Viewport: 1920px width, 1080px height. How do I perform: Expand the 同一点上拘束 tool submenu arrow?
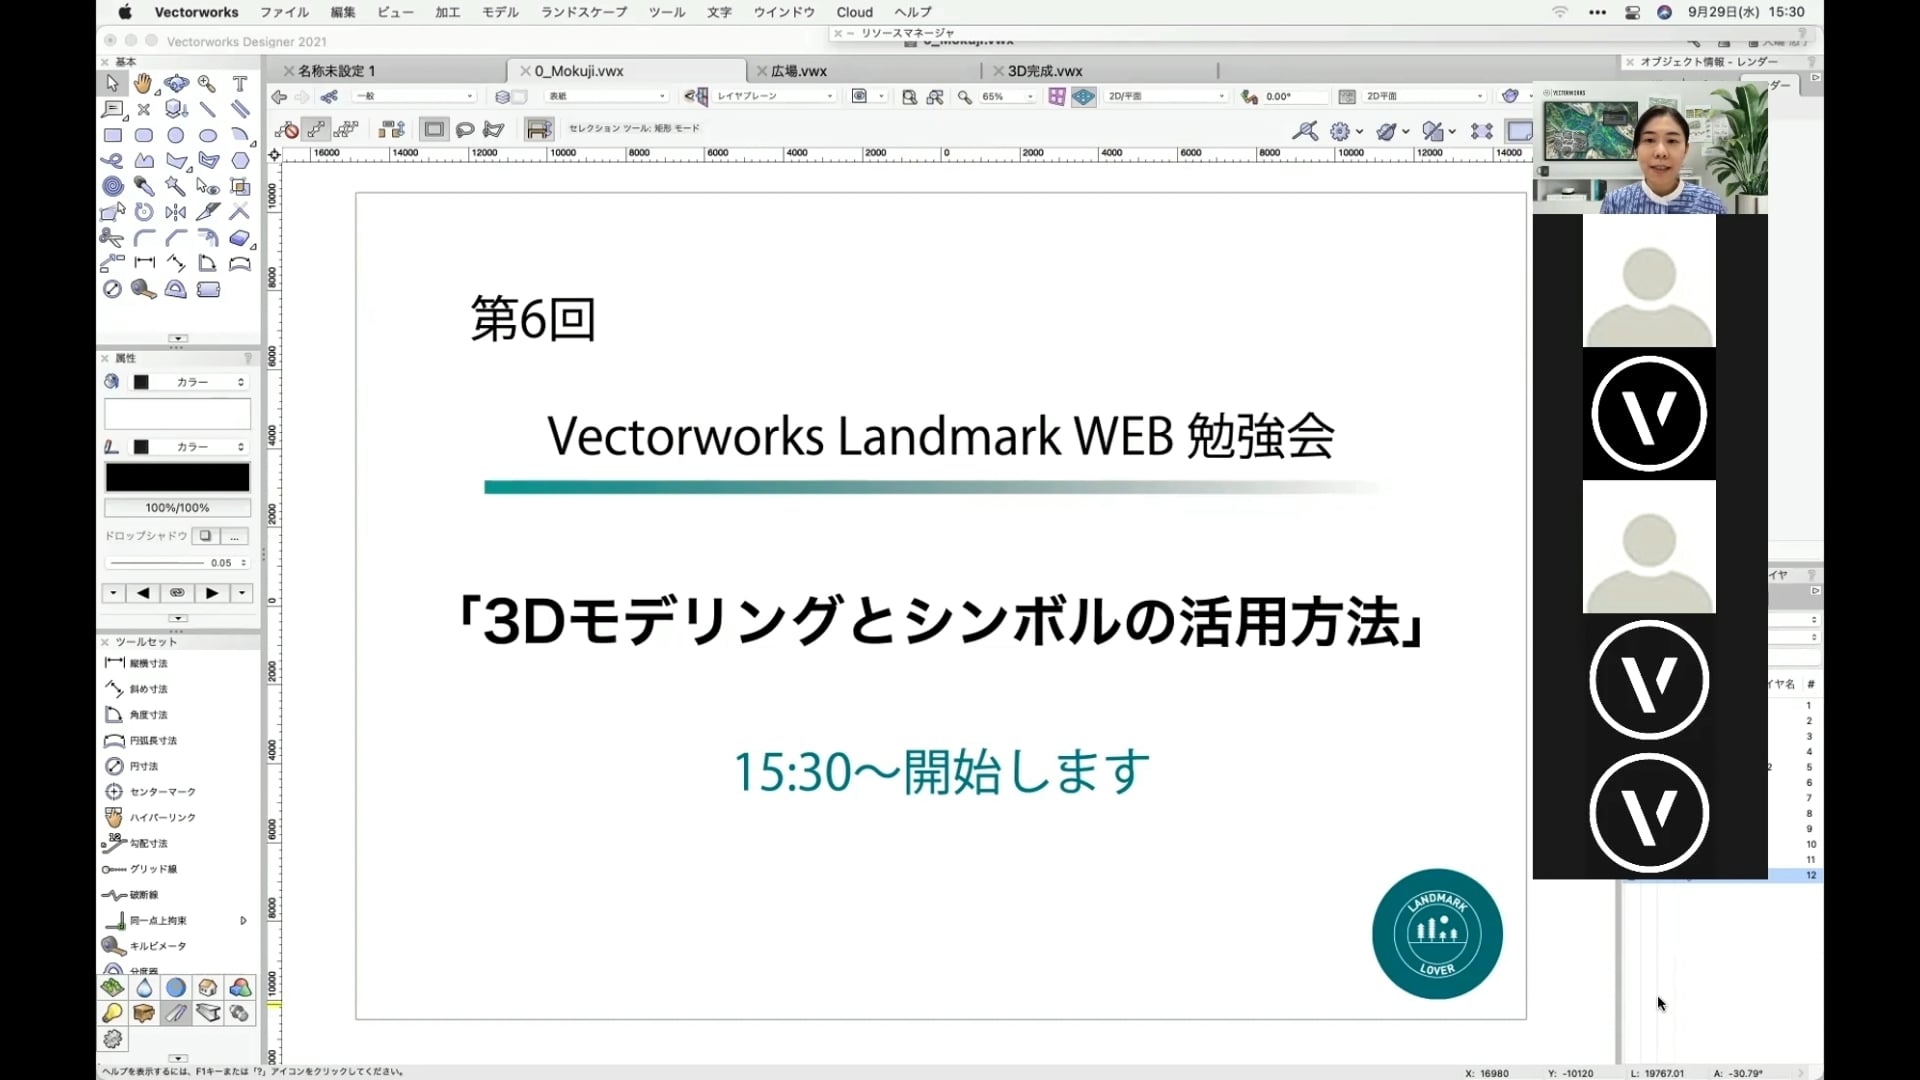243,920
